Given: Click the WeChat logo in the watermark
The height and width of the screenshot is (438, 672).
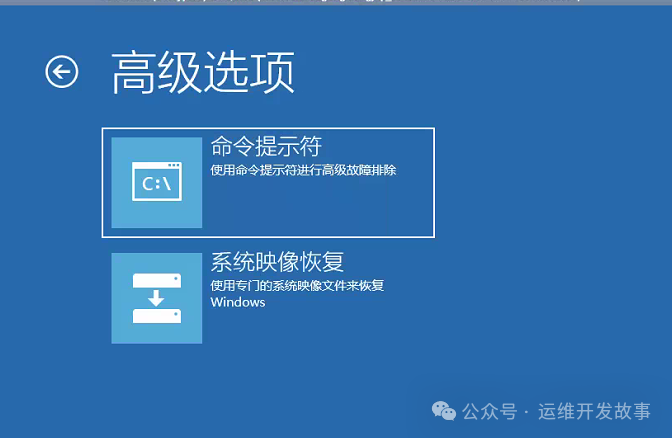Looking at the screenshot, I should point(441,411).
